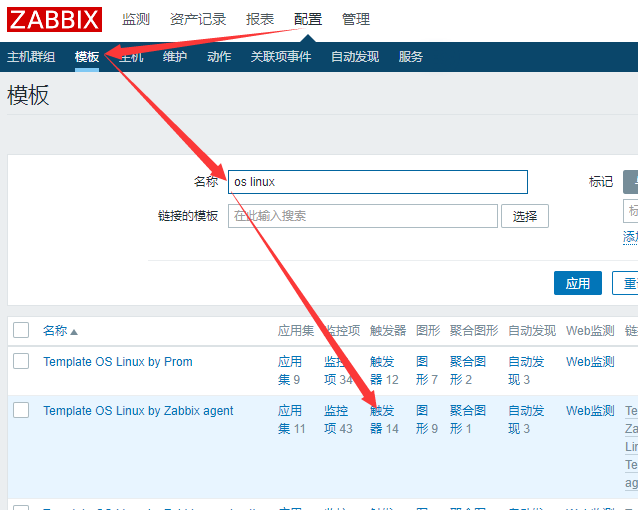
Task: Click the blue 应用 button
Action: pos(578,283)
